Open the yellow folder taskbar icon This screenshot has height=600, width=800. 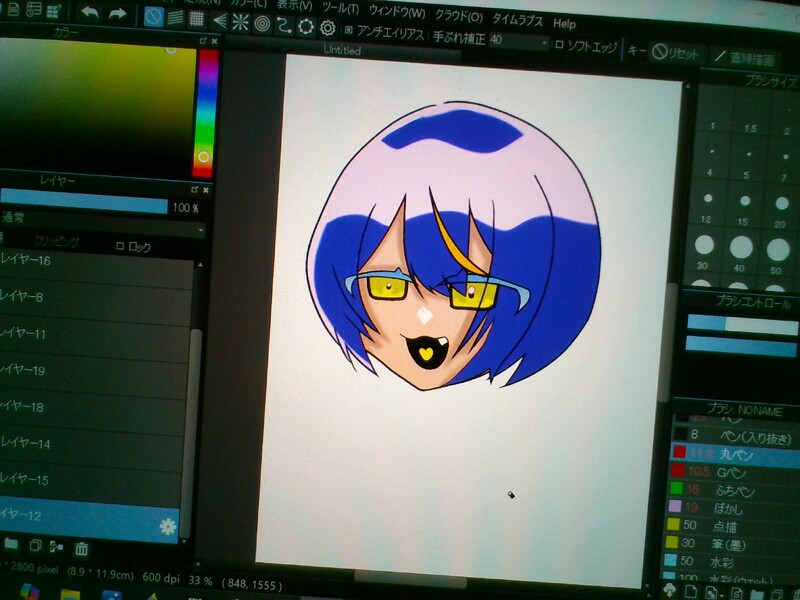70,594
